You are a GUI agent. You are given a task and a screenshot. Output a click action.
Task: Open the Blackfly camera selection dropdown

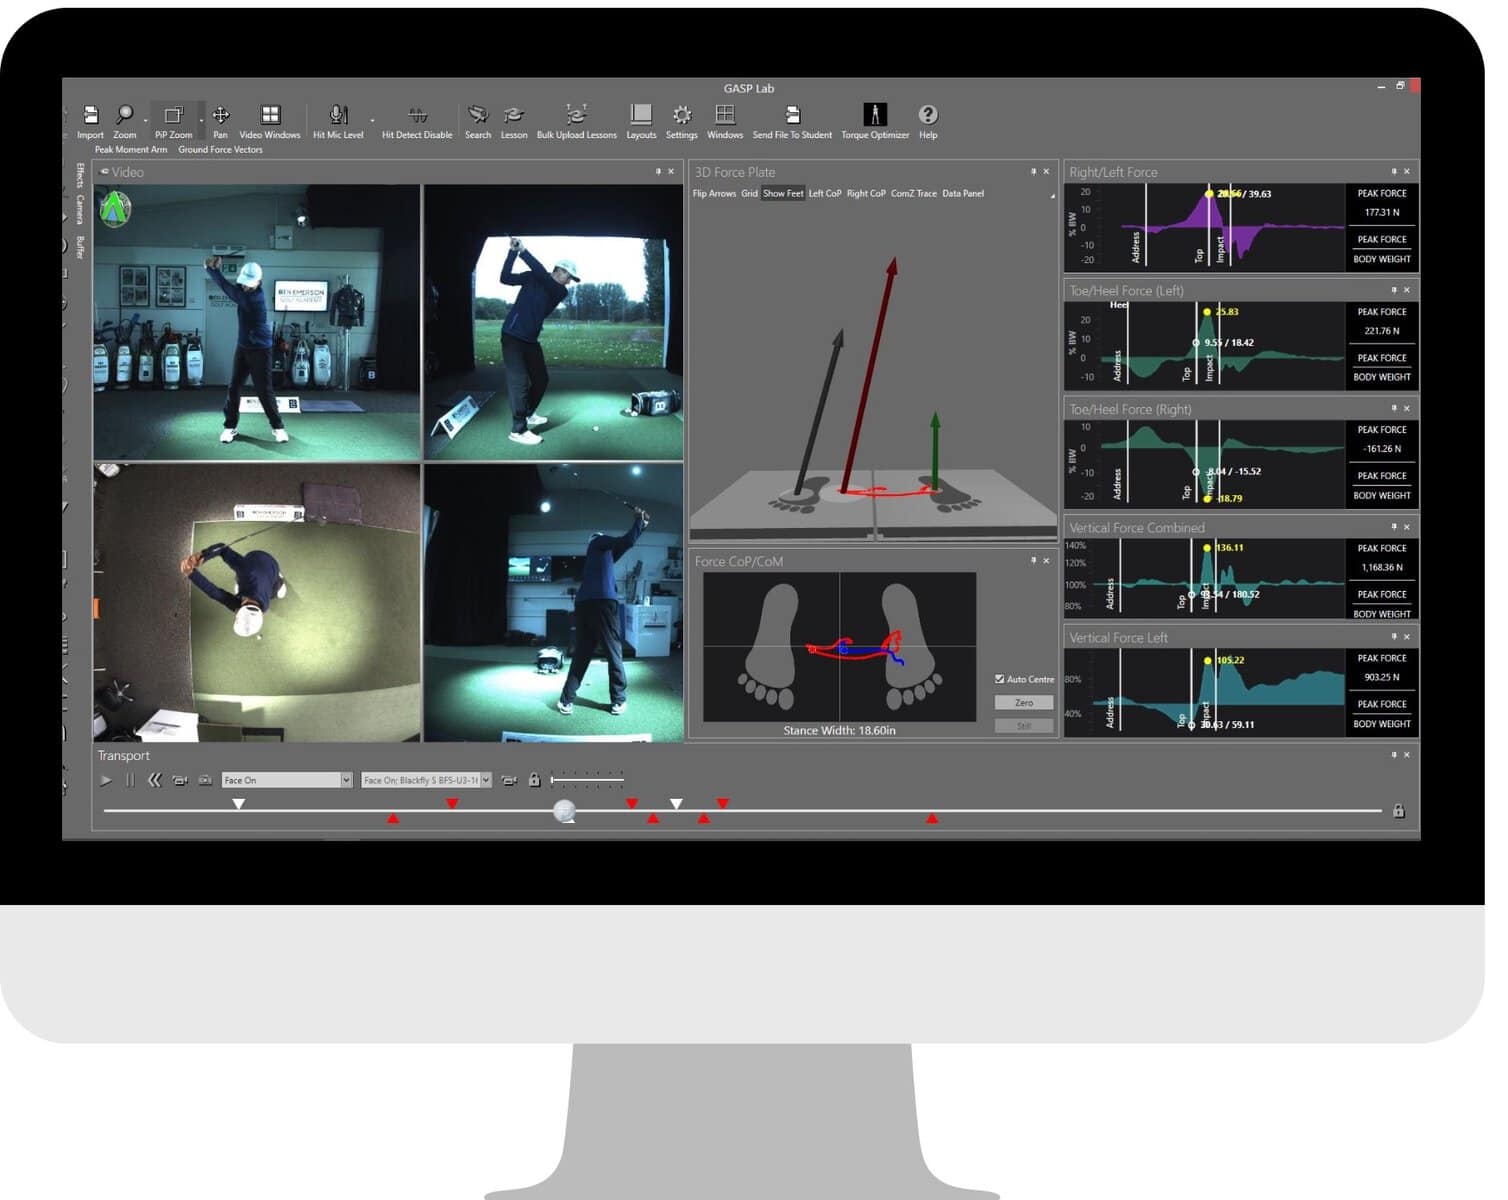[486, 780]
